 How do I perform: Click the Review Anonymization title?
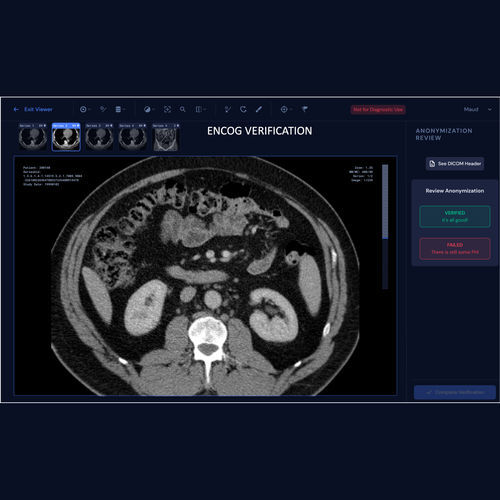pos(455,191)
